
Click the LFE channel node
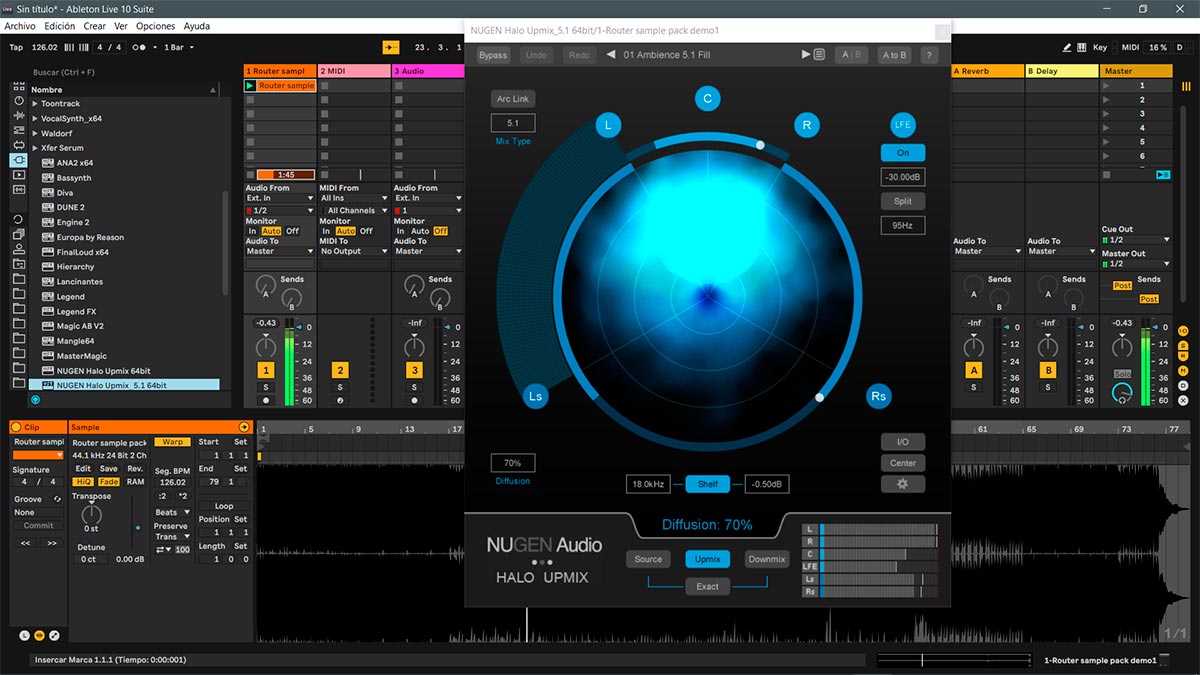[x=902, y=125]
